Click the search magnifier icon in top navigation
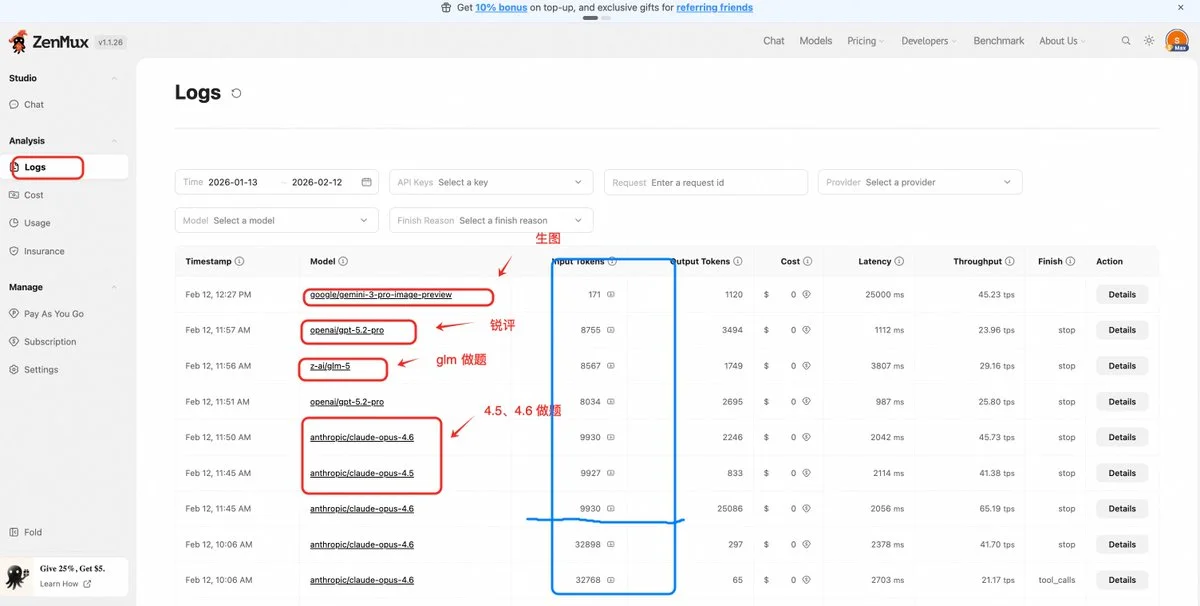 pyautogui.click(x=1126, y=41)
